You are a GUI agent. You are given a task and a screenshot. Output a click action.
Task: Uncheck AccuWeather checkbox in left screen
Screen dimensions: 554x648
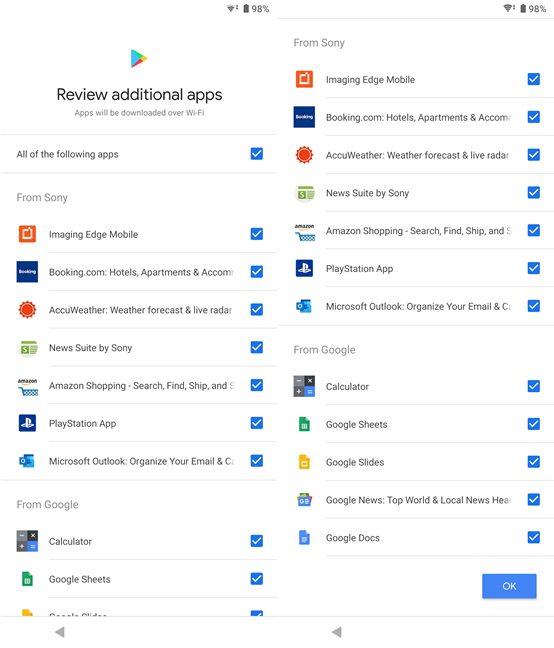(257, 310)
